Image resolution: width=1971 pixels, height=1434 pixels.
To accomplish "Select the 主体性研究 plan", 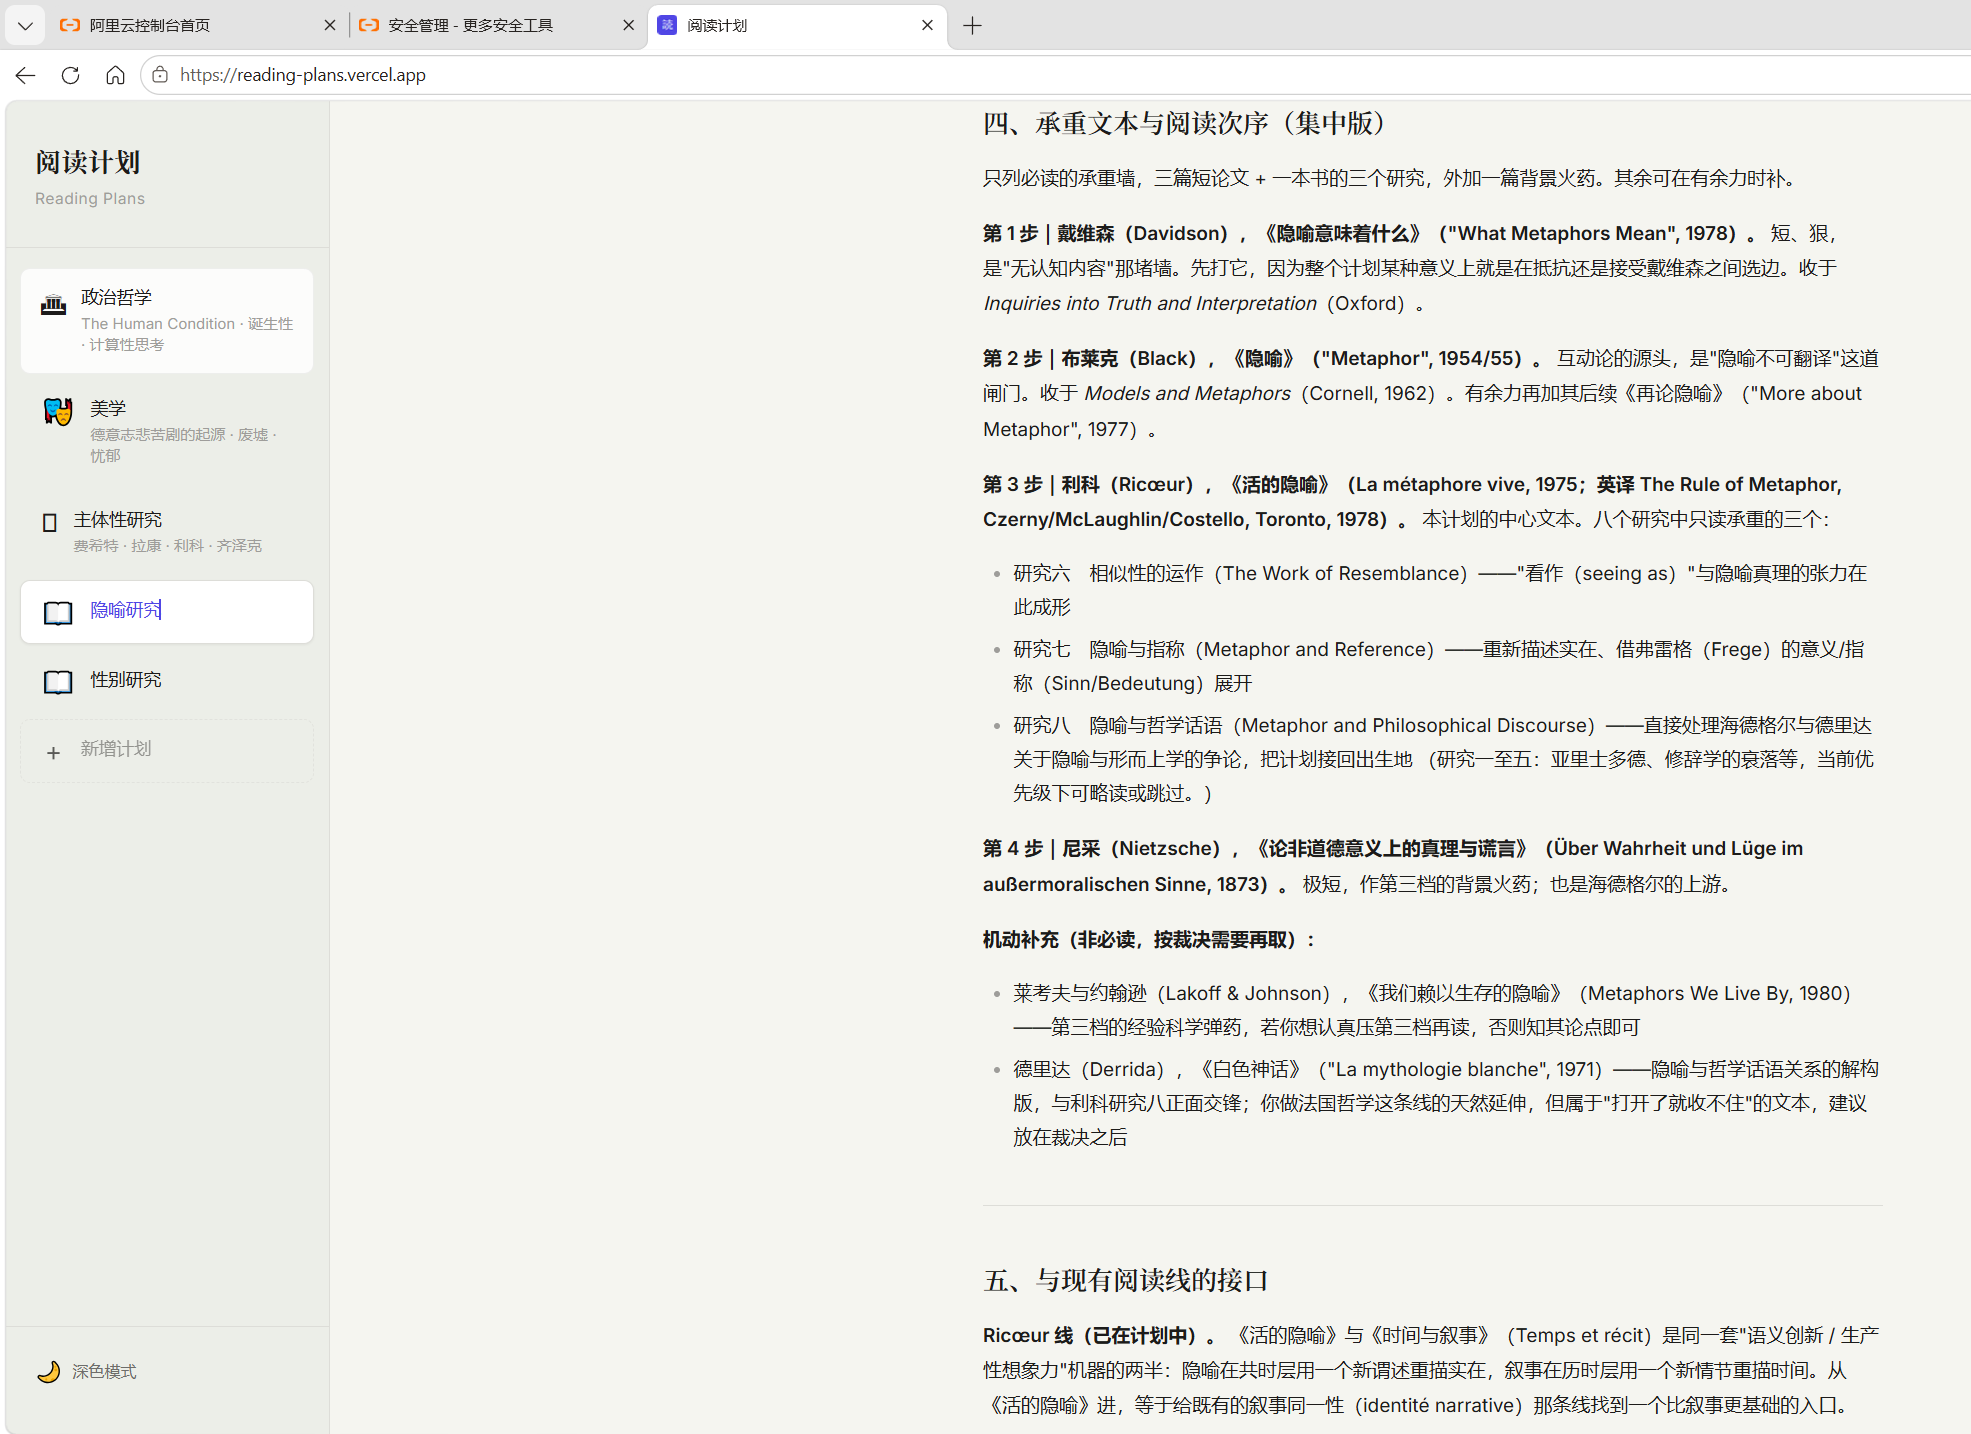I will tap(167, 531).
